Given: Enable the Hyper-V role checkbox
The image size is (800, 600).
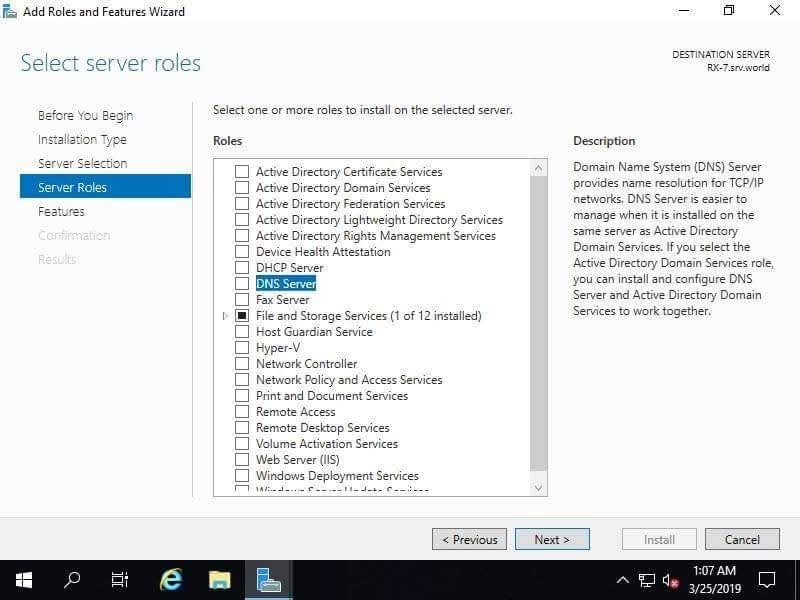Looking at the screenshot, I should click(x=242, y=347).
